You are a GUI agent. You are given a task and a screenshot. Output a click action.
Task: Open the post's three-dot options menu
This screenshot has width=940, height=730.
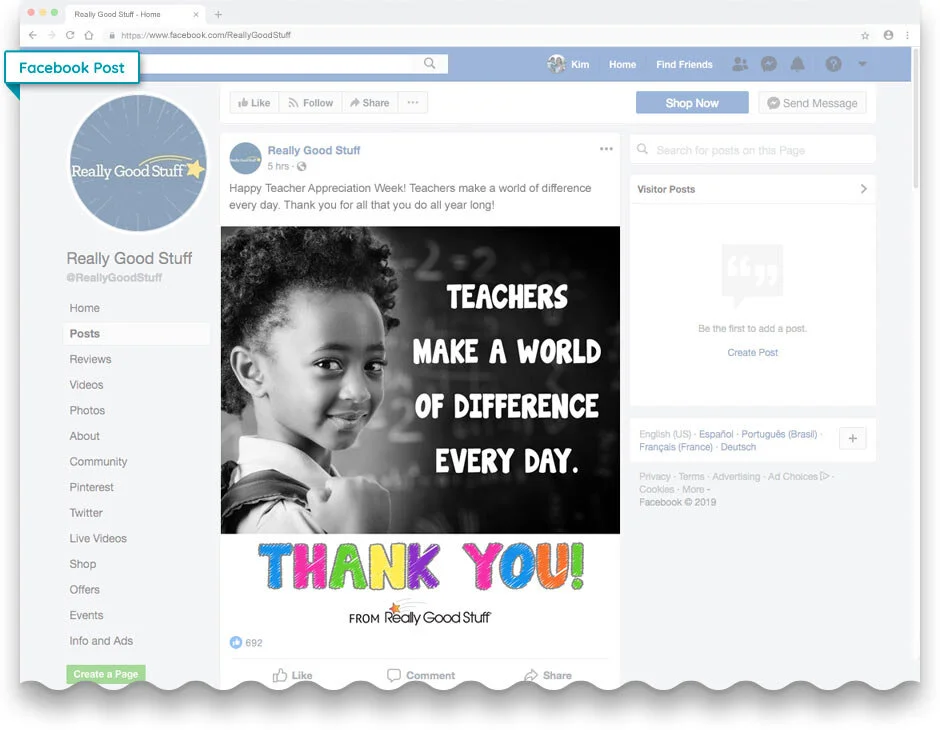[606, 149]
